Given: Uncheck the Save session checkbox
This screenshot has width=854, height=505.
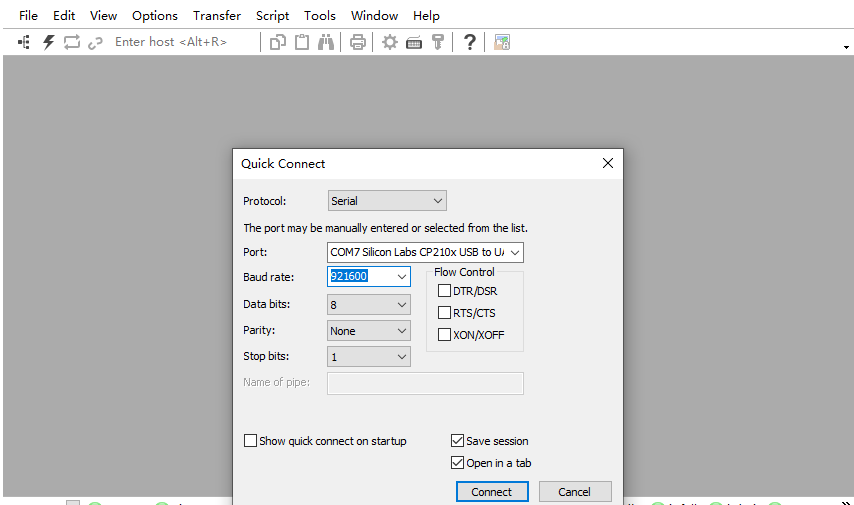Looking at the screenshot, I should [x=458, y=441].
